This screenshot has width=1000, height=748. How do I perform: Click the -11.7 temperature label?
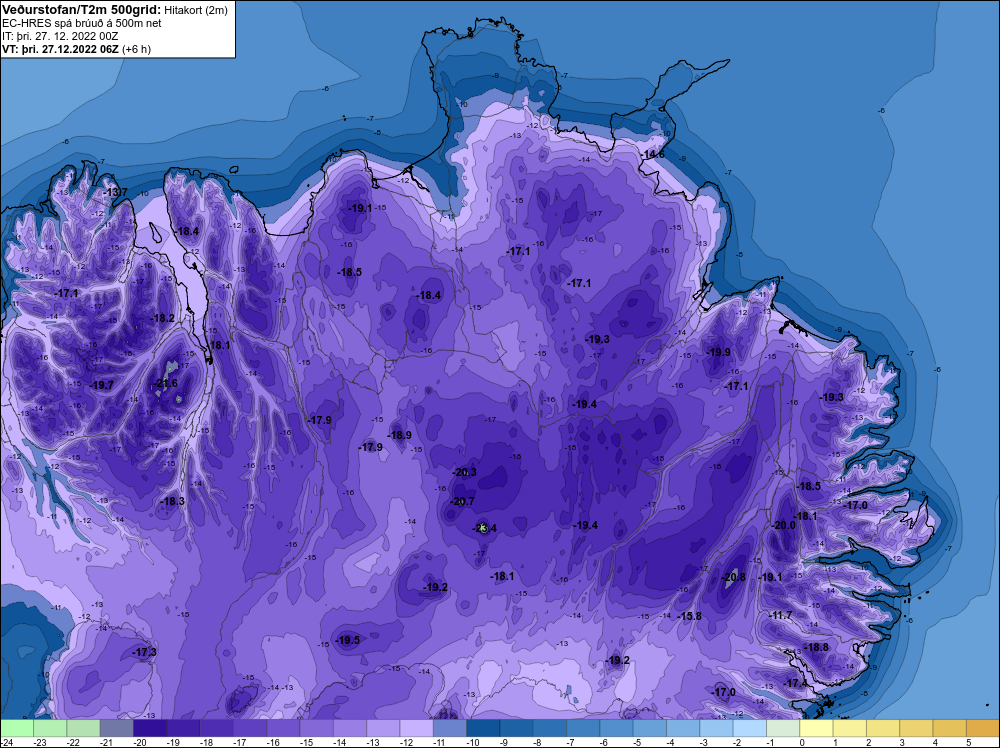click(x=779, y=615)
